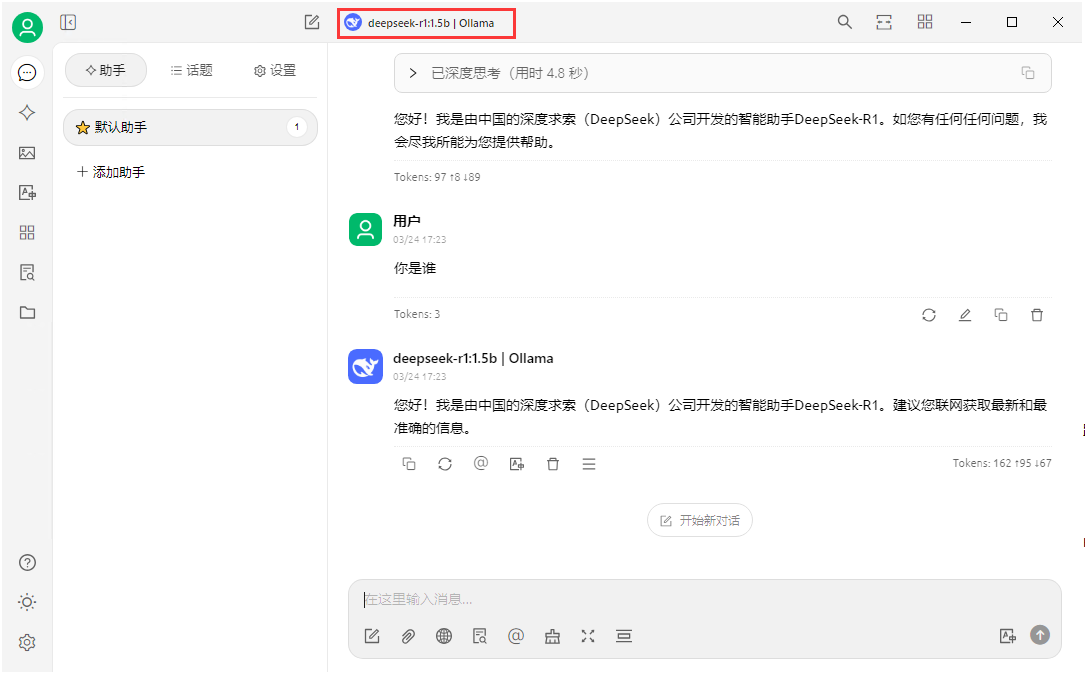Click new topic icon in input toolbar
This screenshot has width=1085, height=676.
point(372,636)
